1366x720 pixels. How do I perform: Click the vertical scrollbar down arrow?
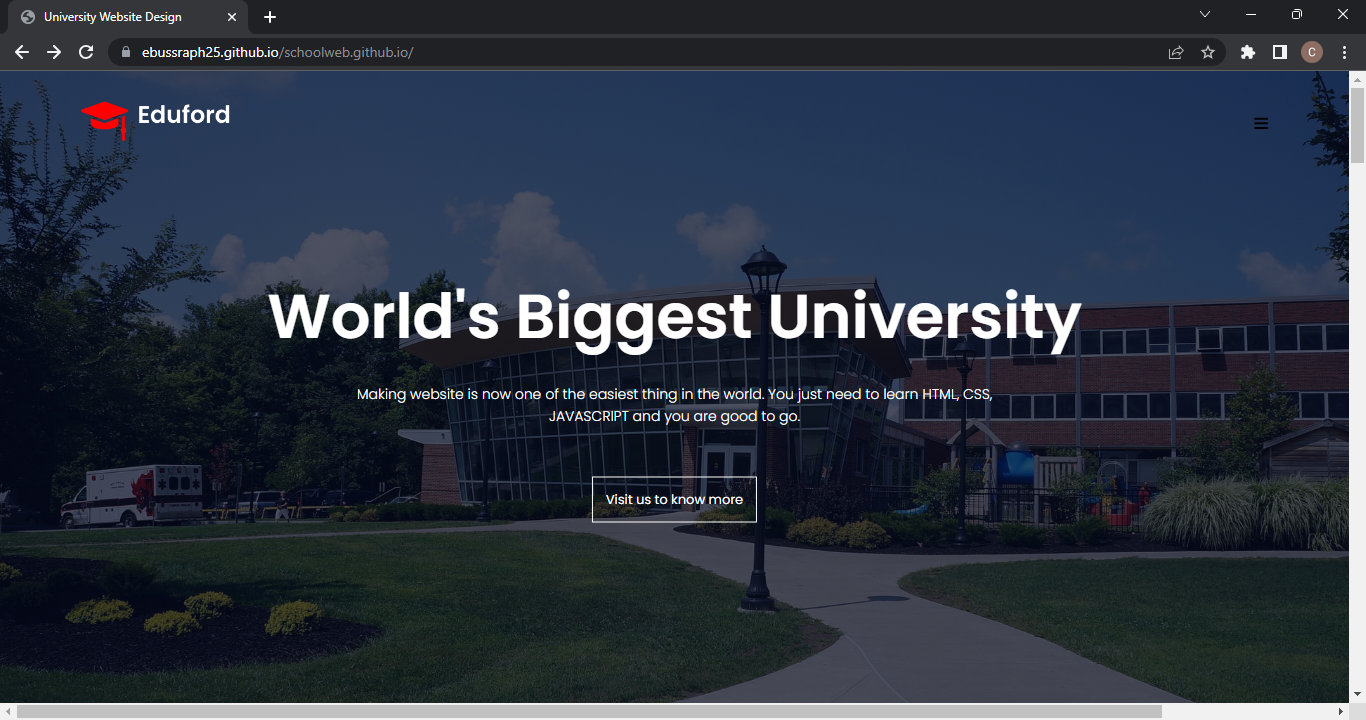point(1357,693)
